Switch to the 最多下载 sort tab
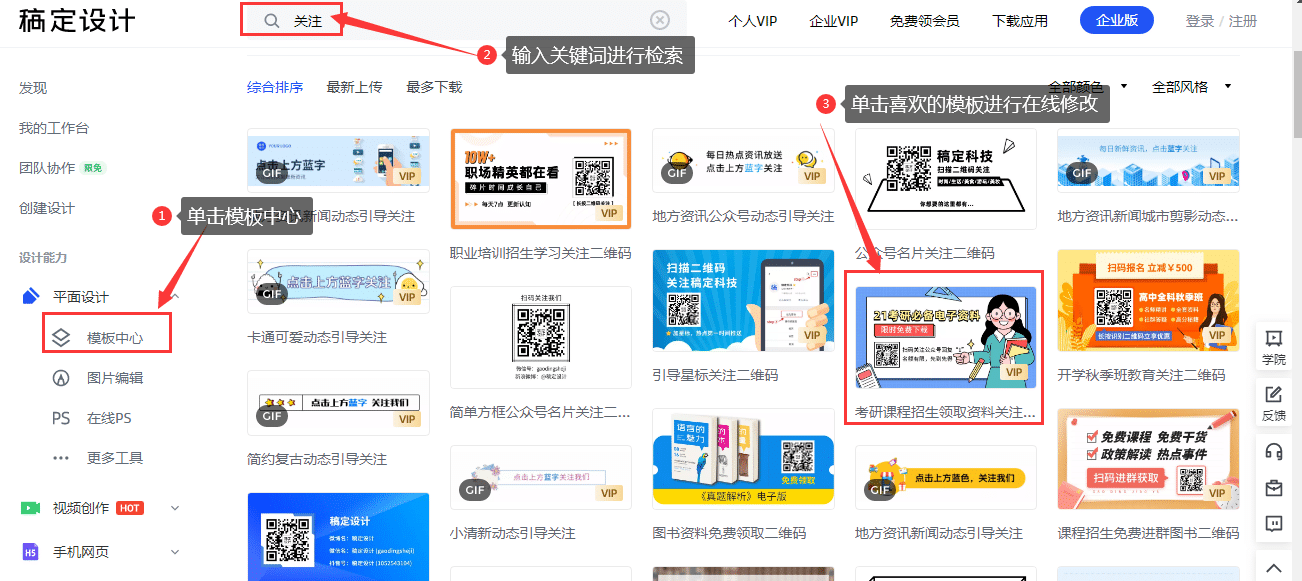Screen dimensions: 1302x581 [x=434, y=87]
